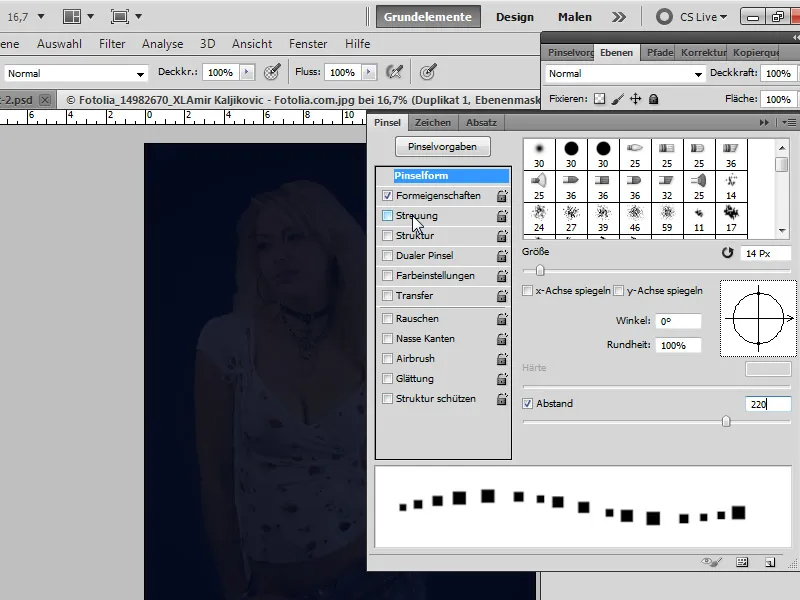Click lock icon beside Farbeinstellungen

point(502,276)
